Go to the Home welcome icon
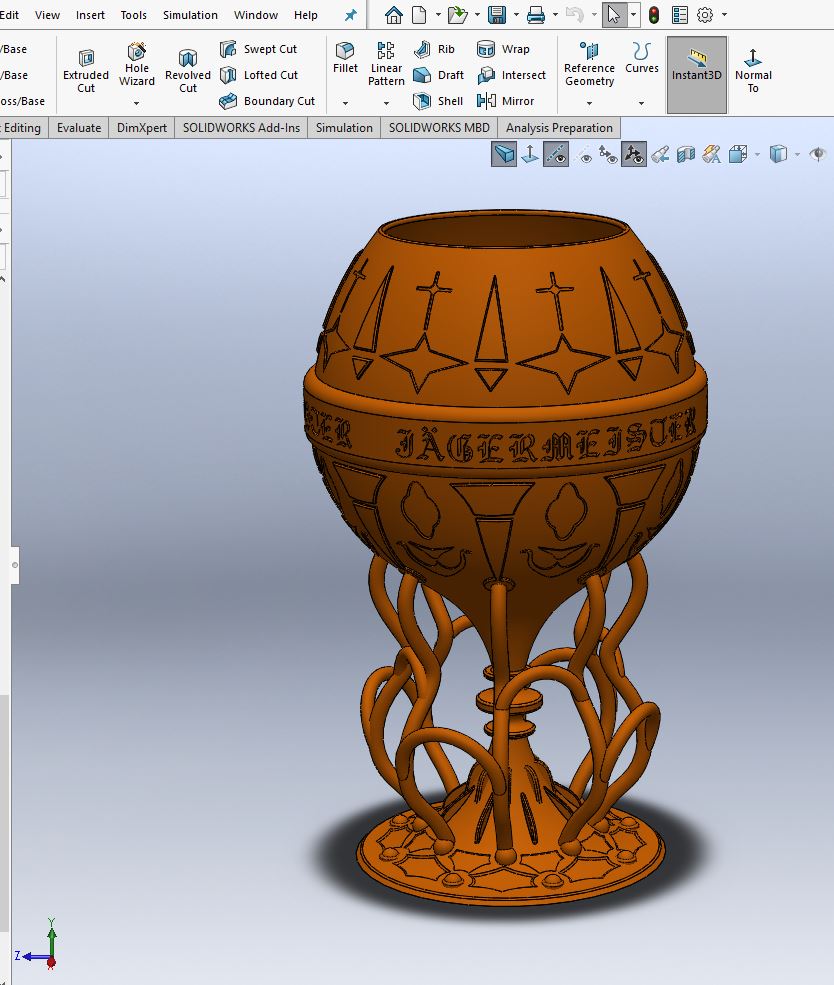The height and width of the screenshot is (985, 834). [x=394, y=14]
